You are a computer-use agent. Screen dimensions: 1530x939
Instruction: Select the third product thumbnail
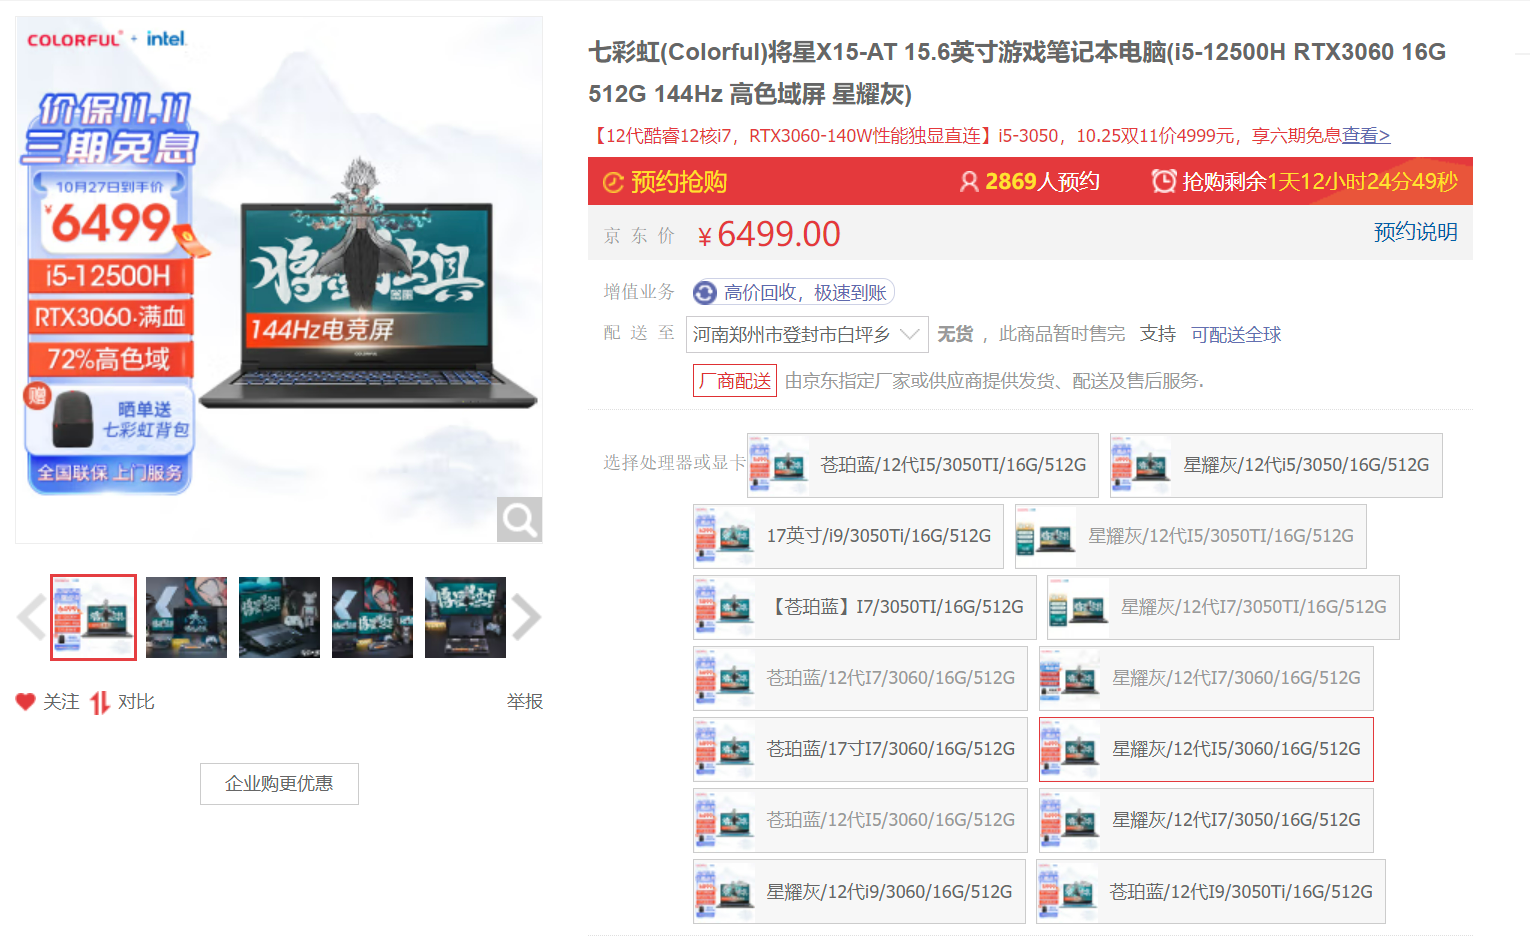279,617
